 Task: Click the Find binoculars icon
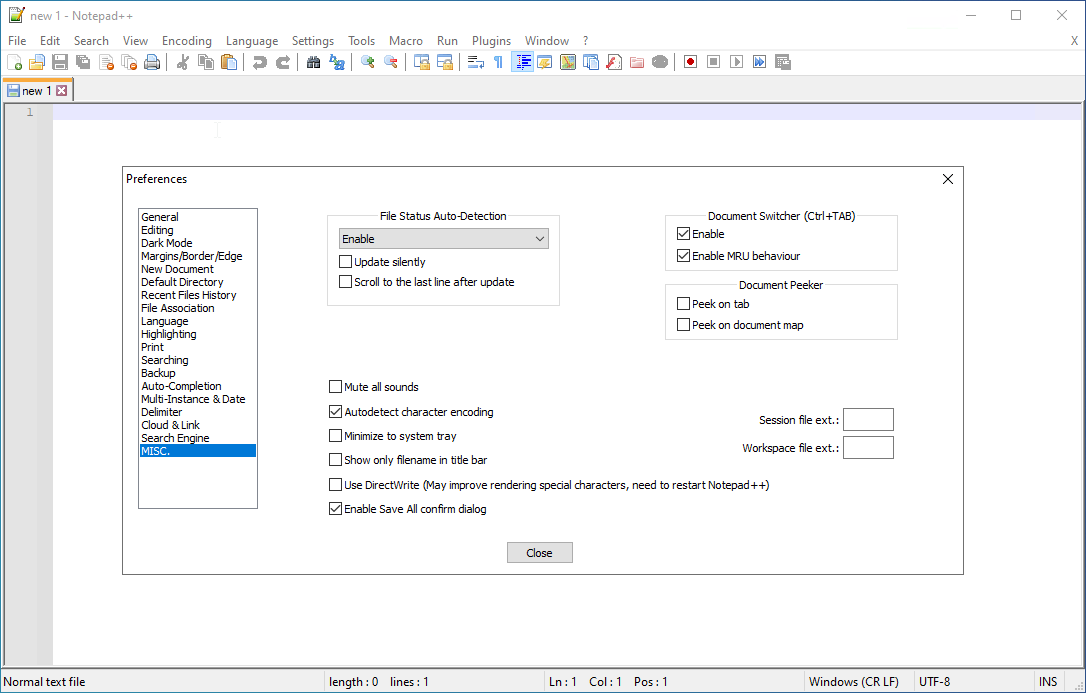(313, 62)
